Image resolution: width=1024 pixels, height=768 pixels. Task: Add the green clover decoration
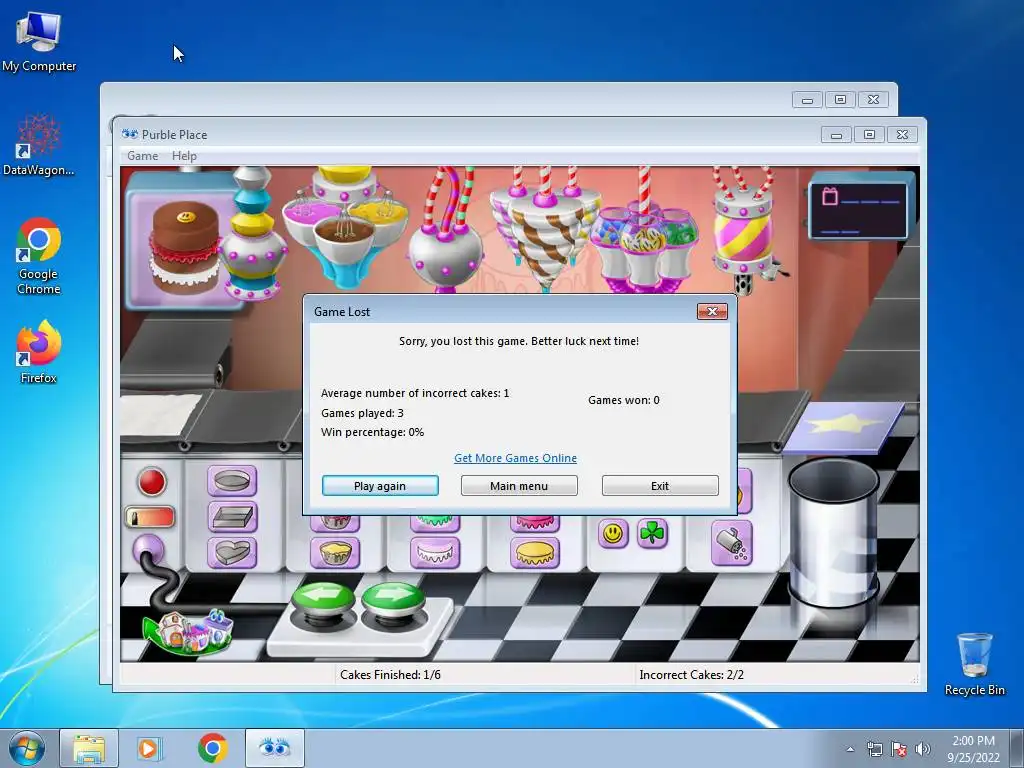tap(652, 534)
